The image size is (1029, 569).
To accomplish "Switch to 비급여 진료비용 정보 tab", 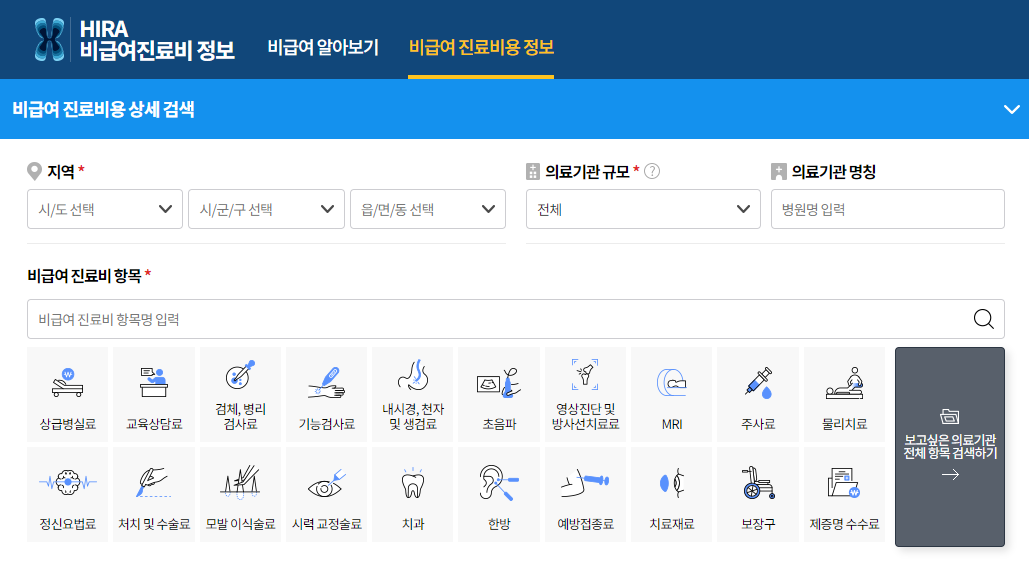I will pos(481,47).
